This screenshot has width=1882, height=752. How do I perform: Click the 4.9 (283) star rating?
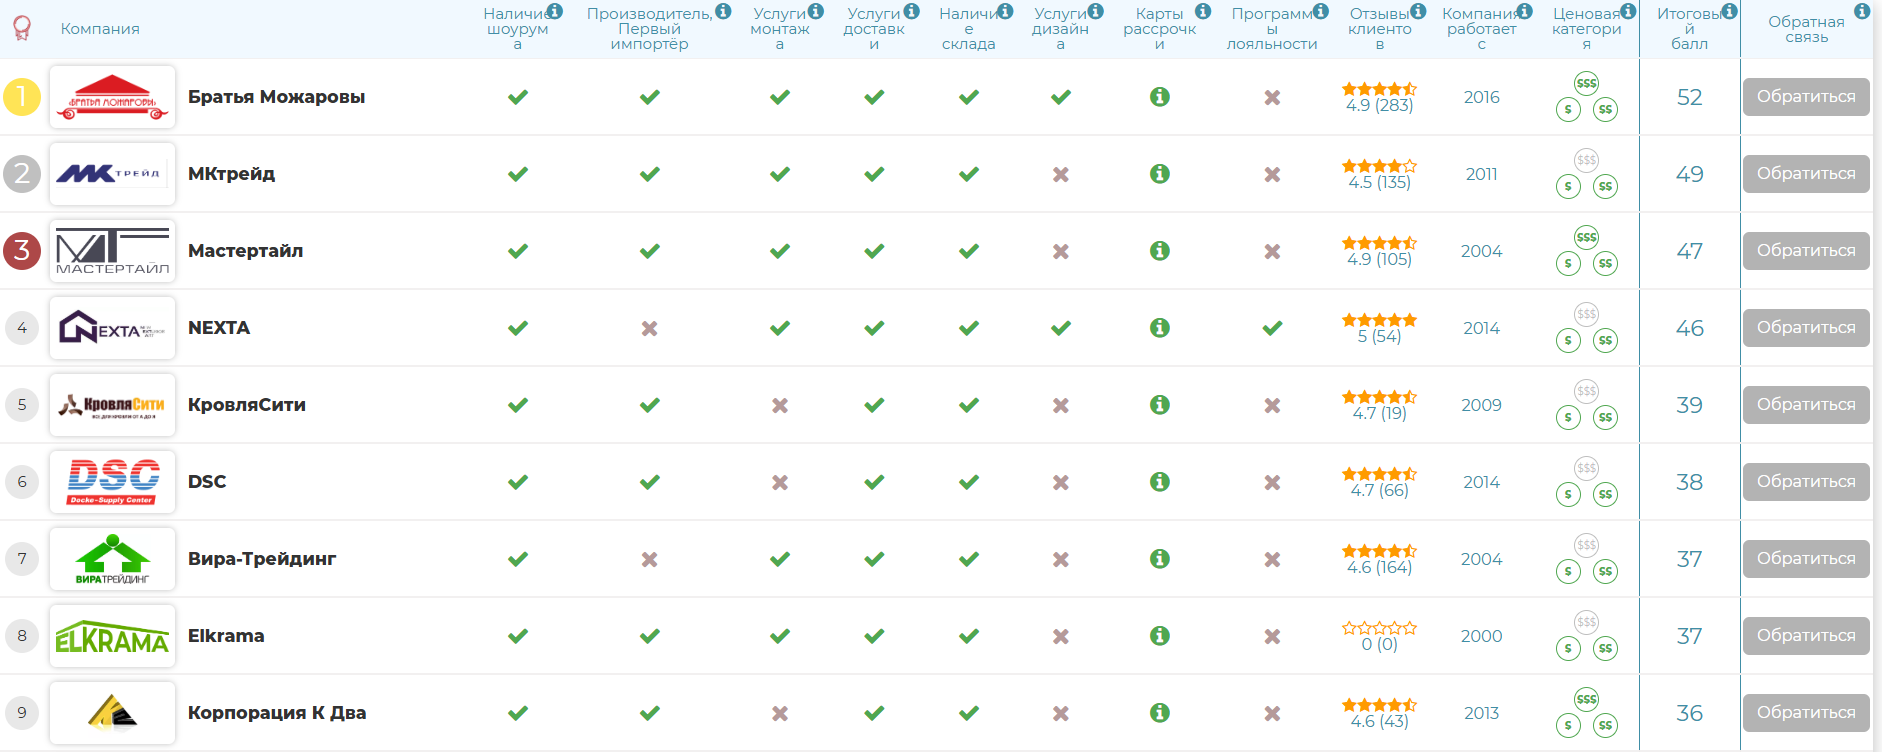coord(1379,97)
